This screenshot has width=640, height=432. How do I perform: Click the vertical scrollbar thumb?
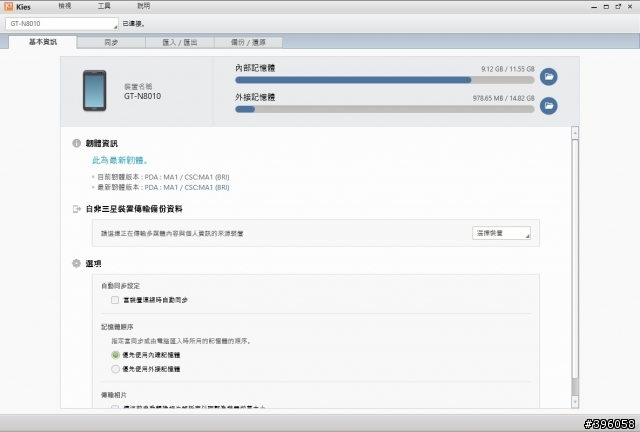[575, 259]
